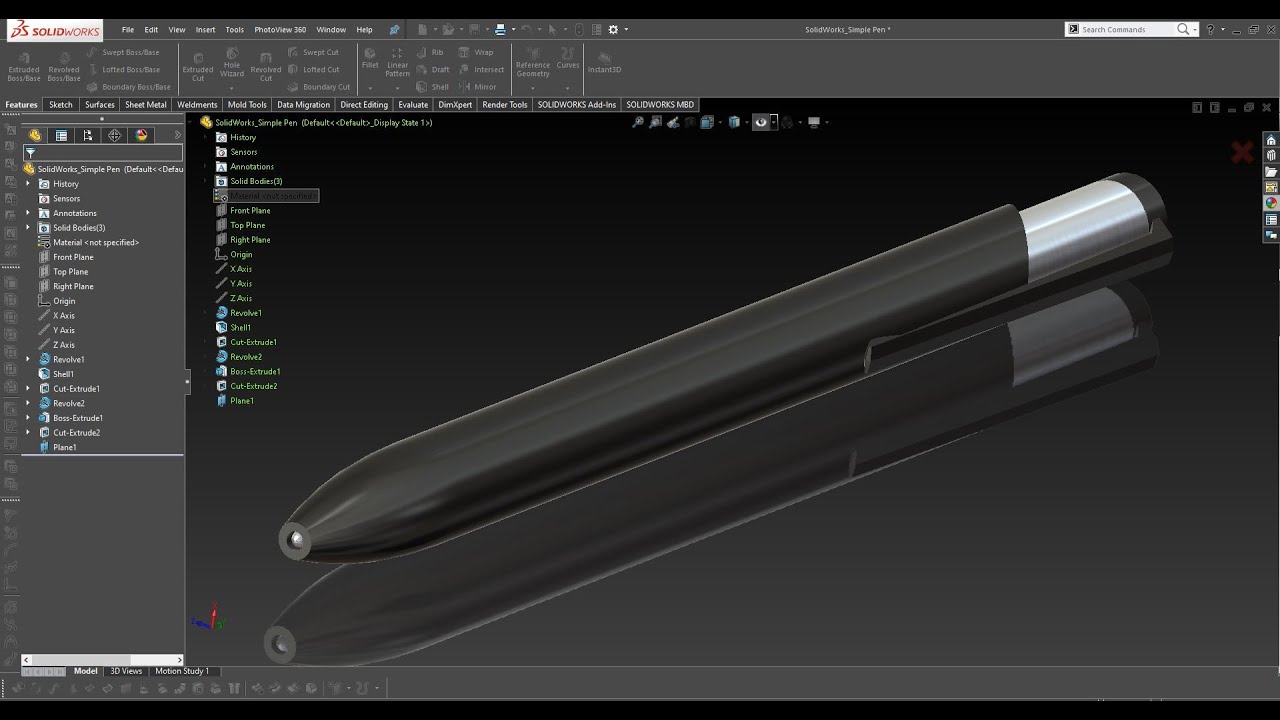The image size is (1280, 720).
Task: Click the Linear Pattern tool
Action: [397, 62]
